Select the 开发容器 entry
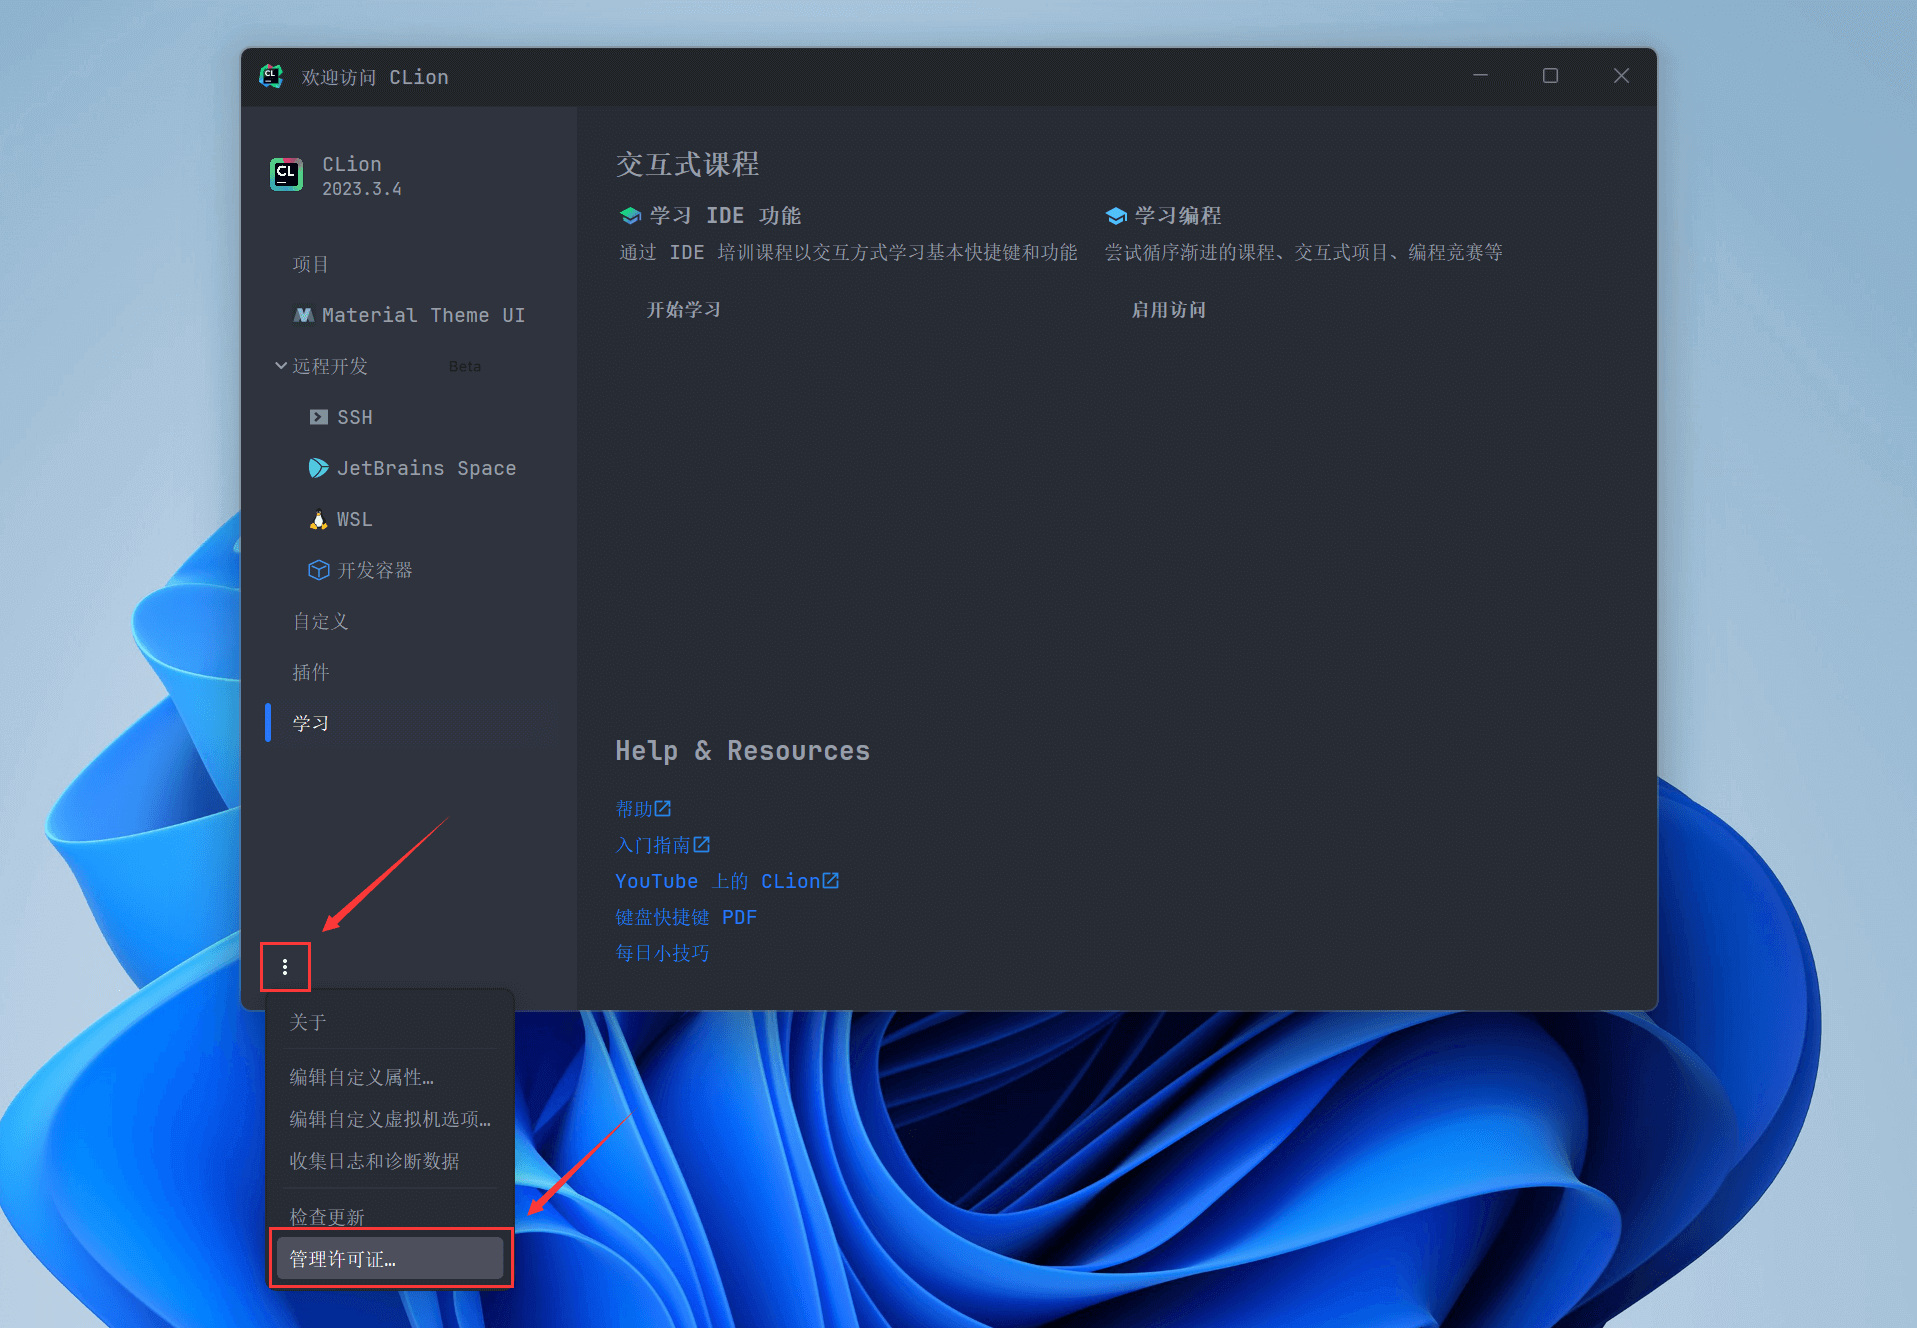 375,570
